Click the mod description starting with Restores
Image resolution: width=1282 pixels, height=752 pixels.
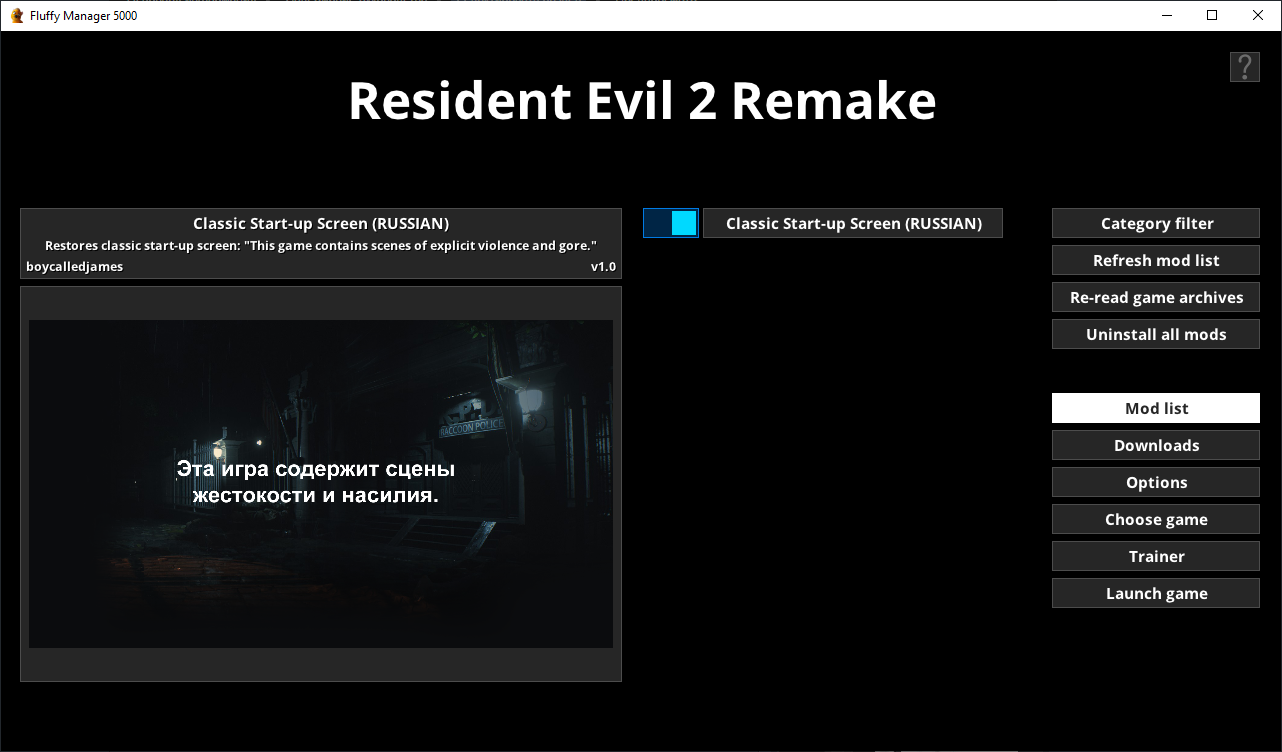pos(321,245)
